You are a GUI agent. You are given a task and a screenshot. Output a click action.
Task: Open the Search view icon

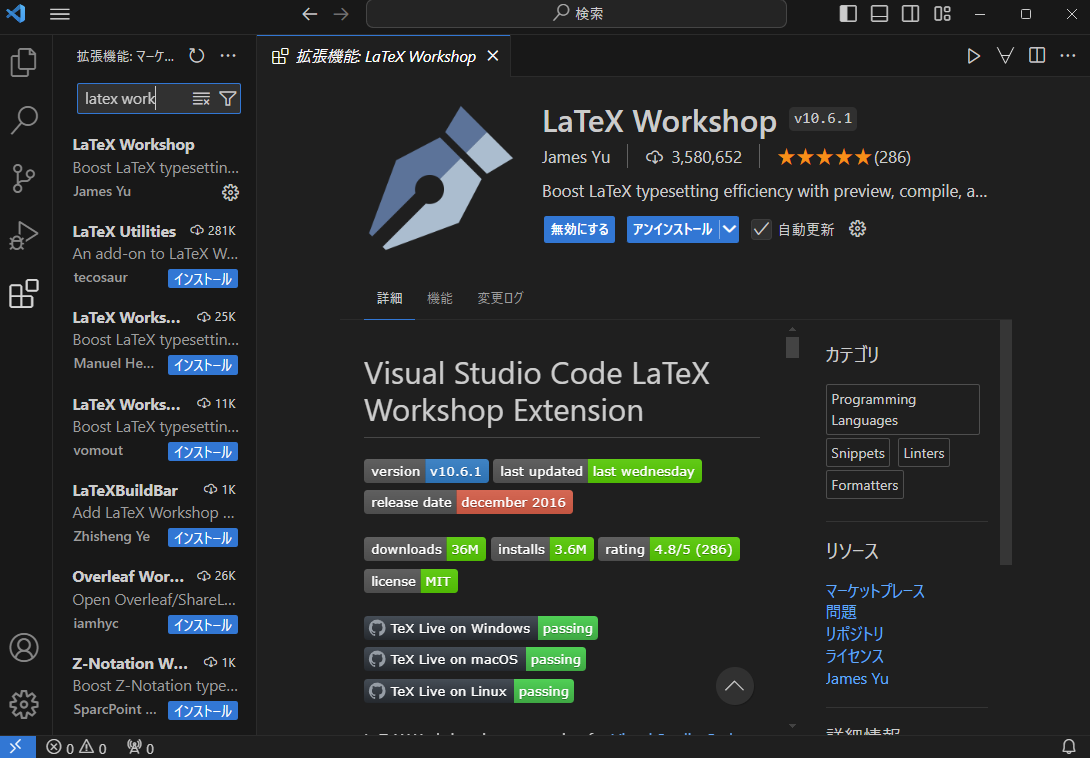[24, 120]
